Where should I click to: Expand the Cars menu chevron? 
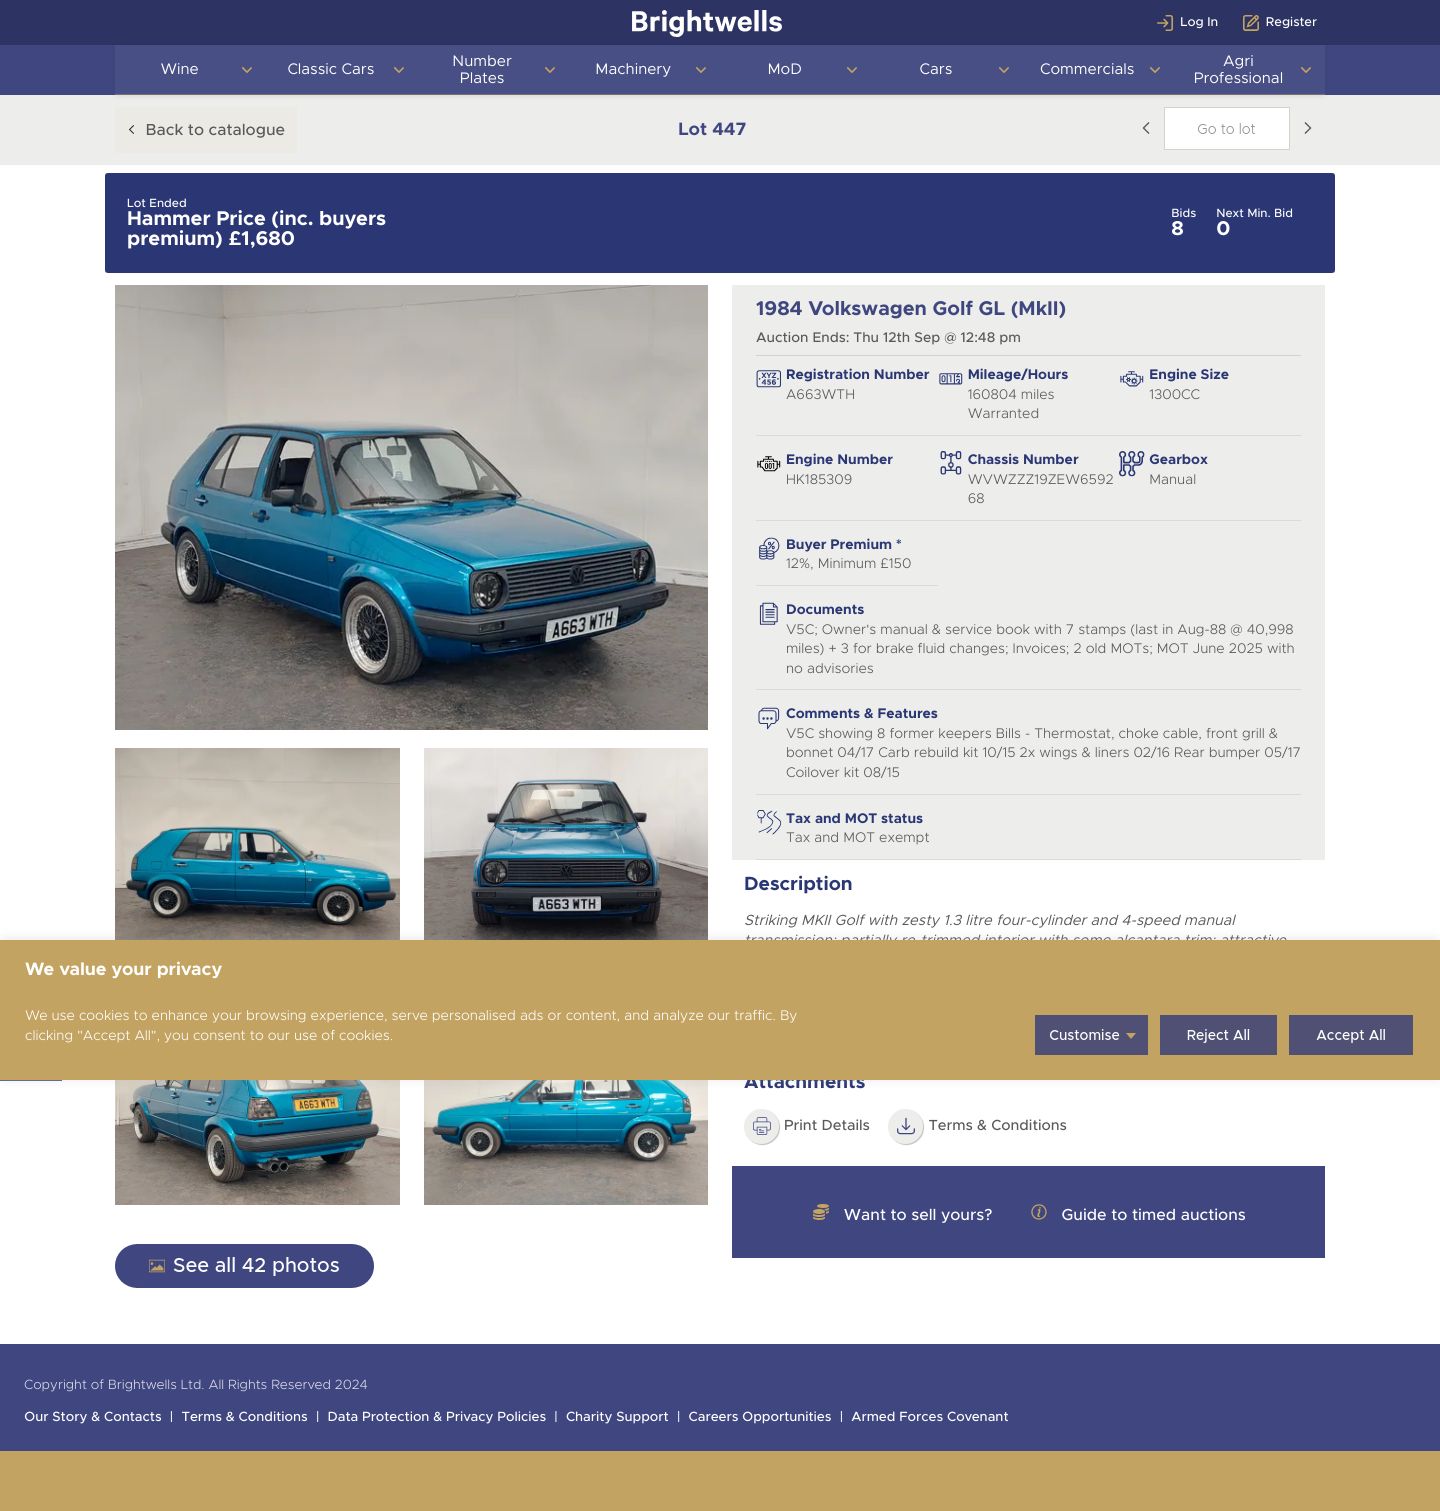tap(1003, 70)
